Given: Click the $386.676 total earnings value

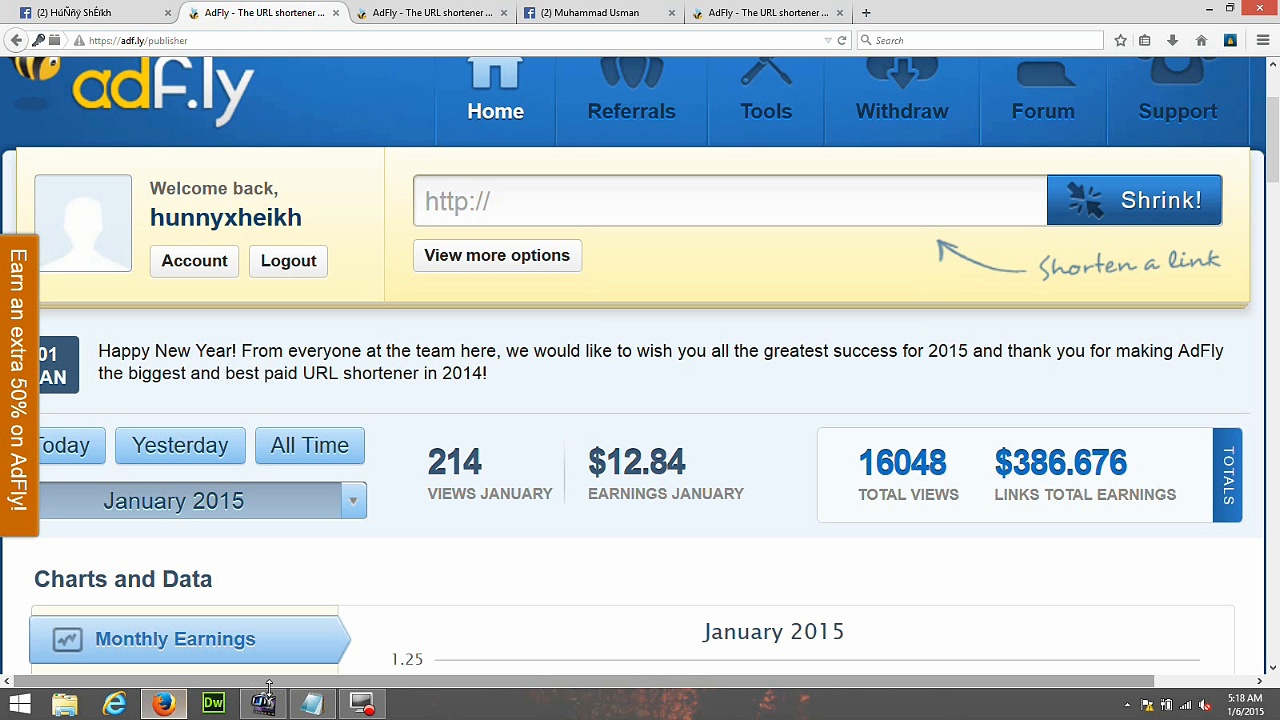Looking at the screenshot, I should [1061, 463].
